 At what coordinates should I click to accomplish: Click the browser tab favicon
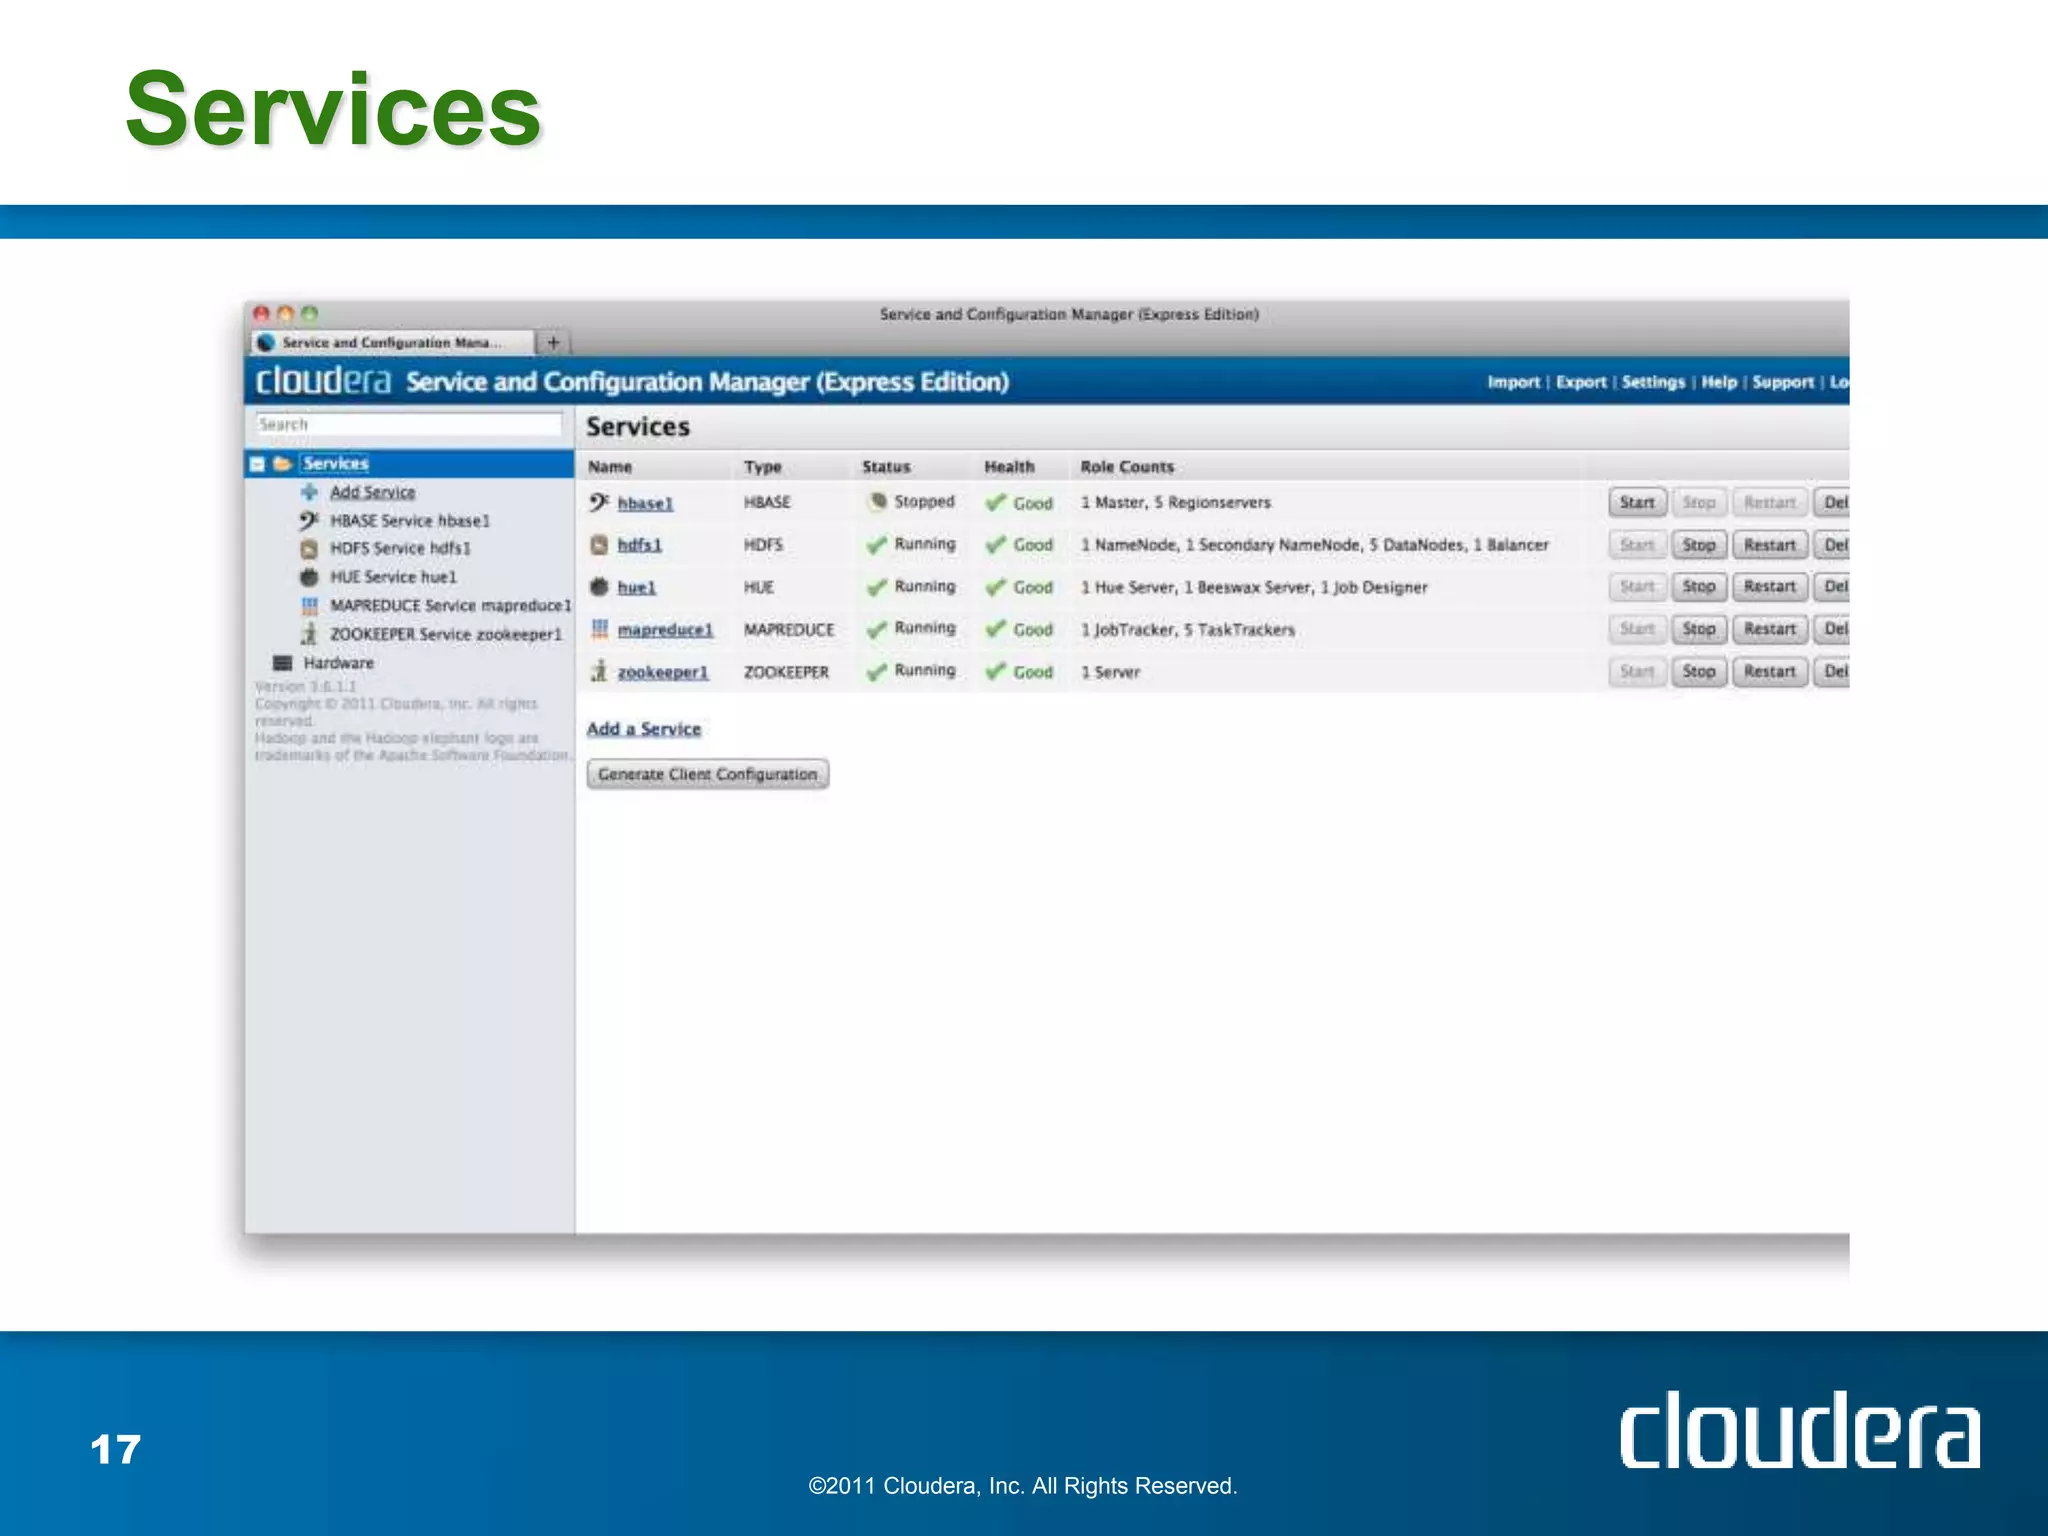point(266,343)
